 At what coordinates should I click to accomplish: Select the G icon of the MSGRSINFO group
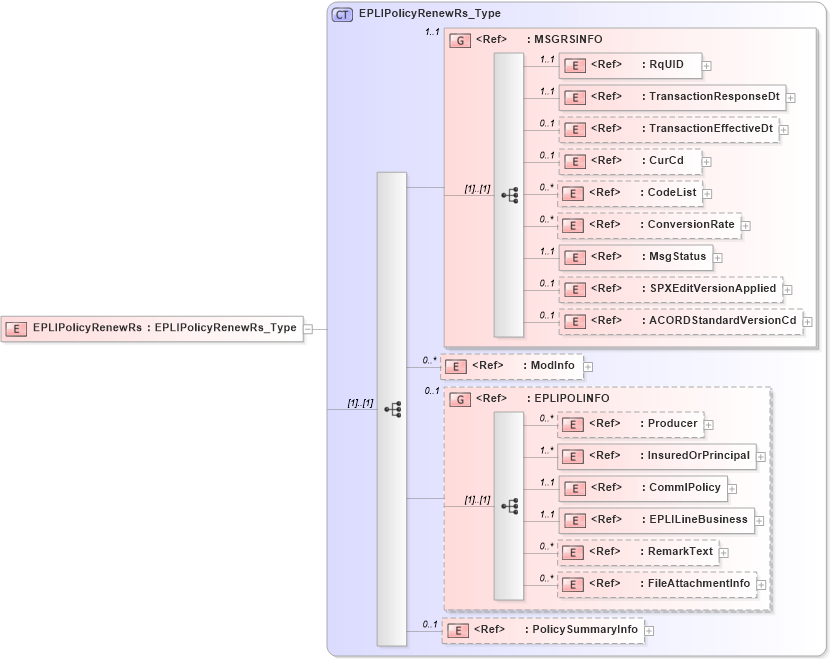[x=461, y=40]
